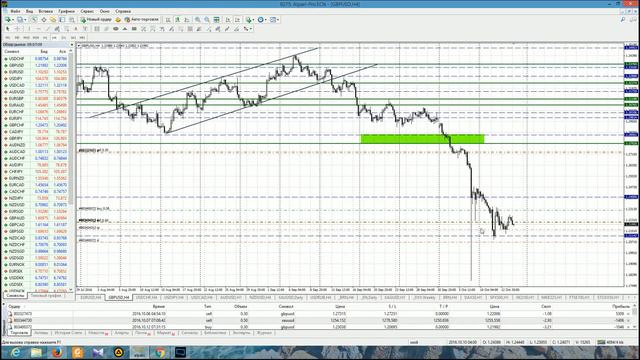Screen dimensions: 640x360
Task: Open the Profiles toolbar icon
Action: pyautogui.click(x=19, y=20)
